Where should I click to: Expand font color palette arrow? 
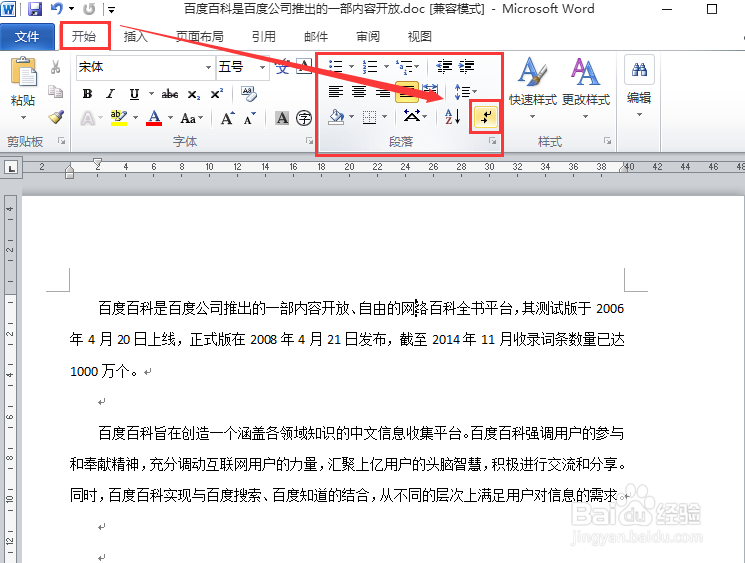pyautogui.click(x=171, y=117)
